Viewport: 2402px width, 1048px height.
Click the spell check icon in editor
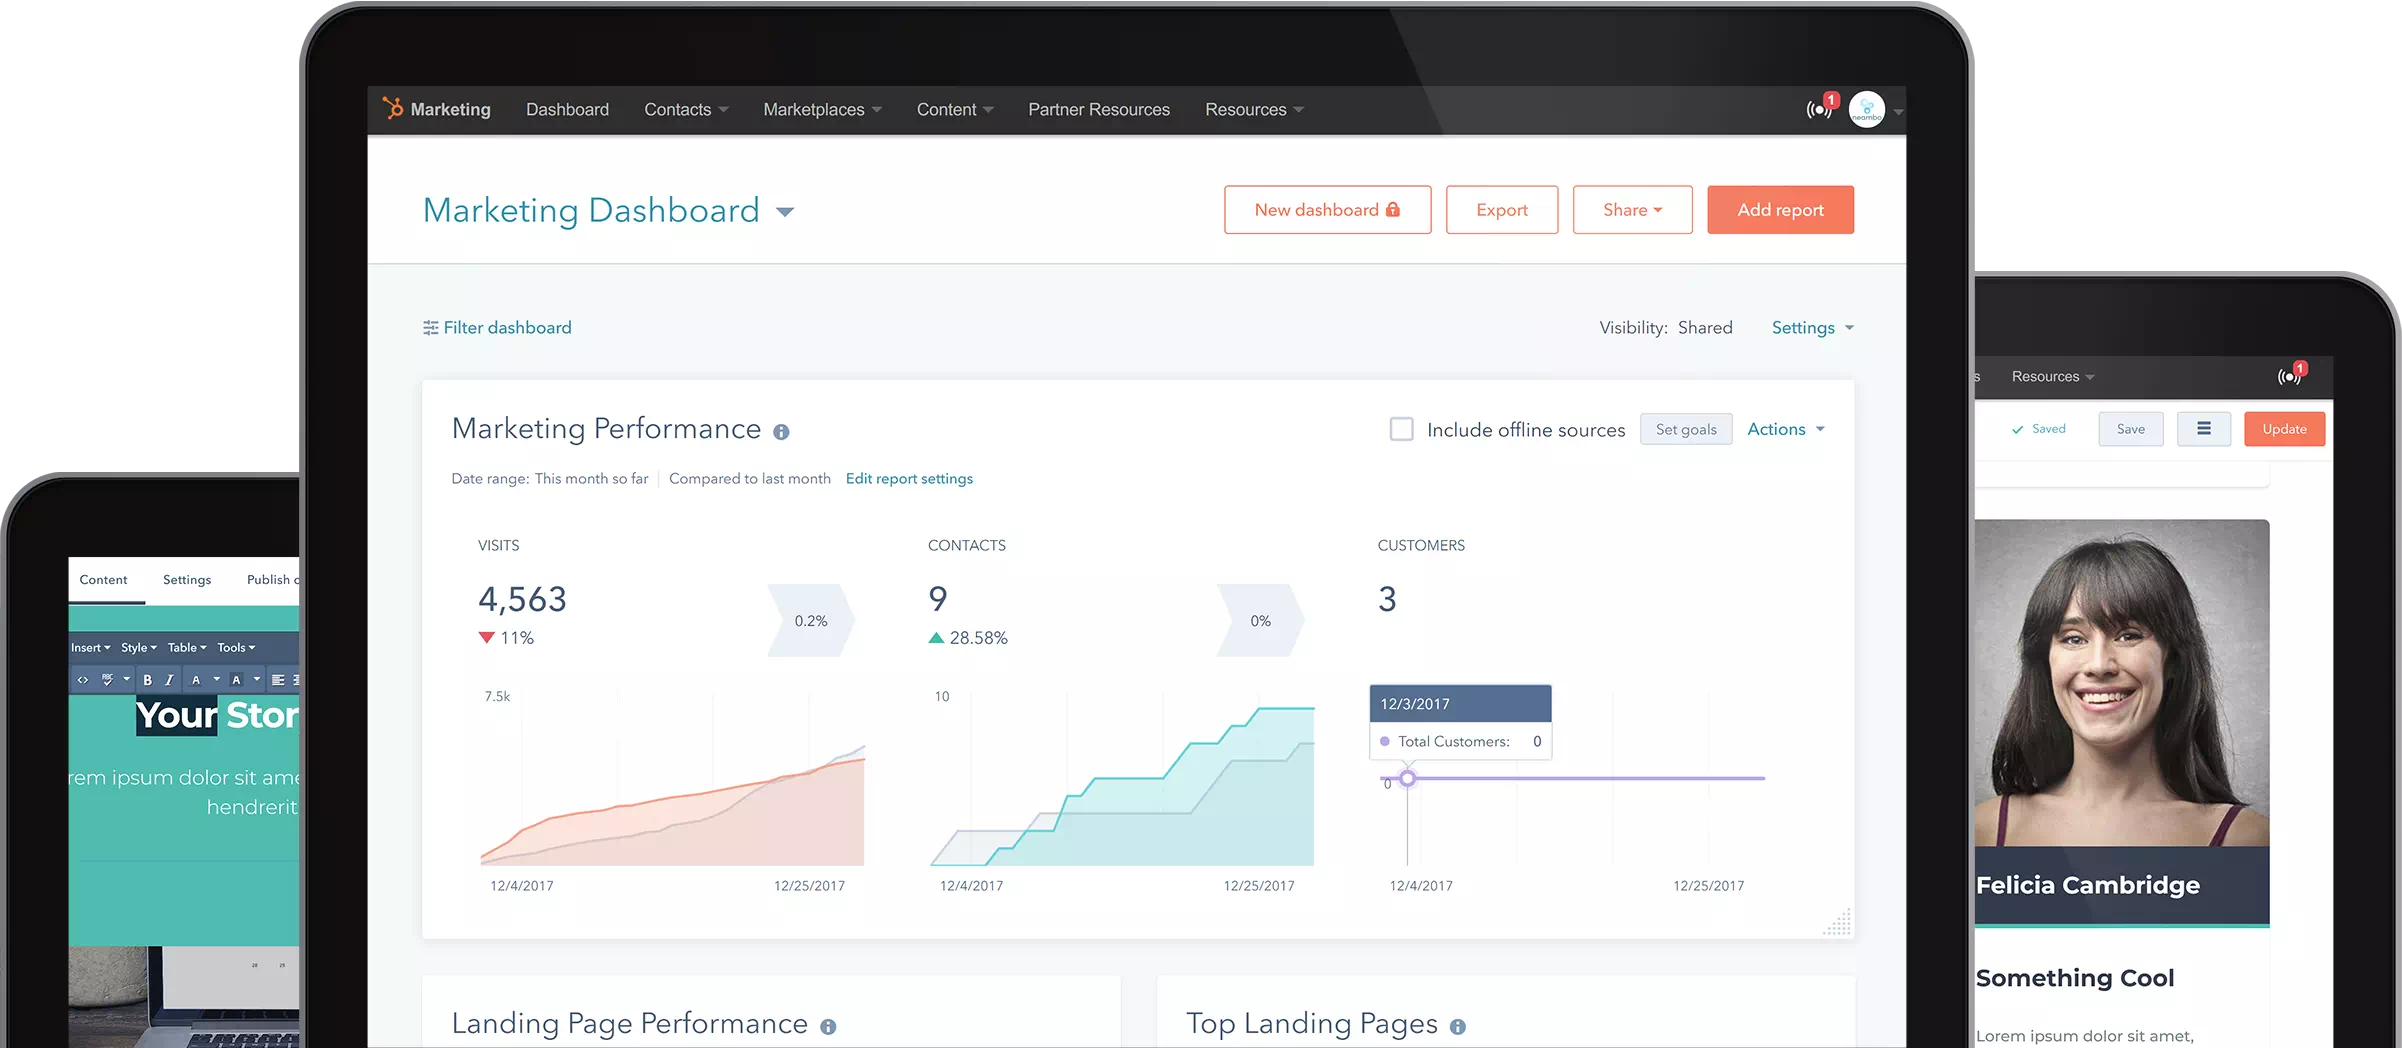click(108, 680)
